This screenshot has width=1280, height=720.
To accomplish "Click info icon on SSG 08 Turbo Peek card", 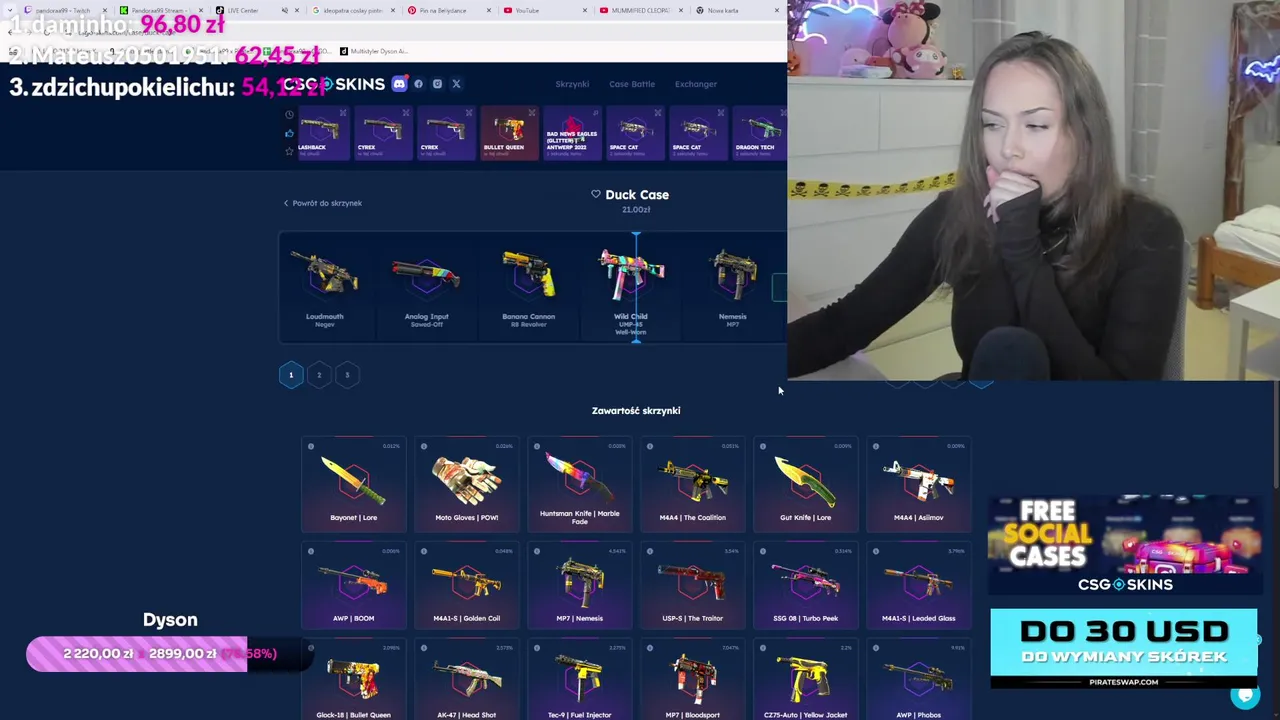I will (763, 551).
